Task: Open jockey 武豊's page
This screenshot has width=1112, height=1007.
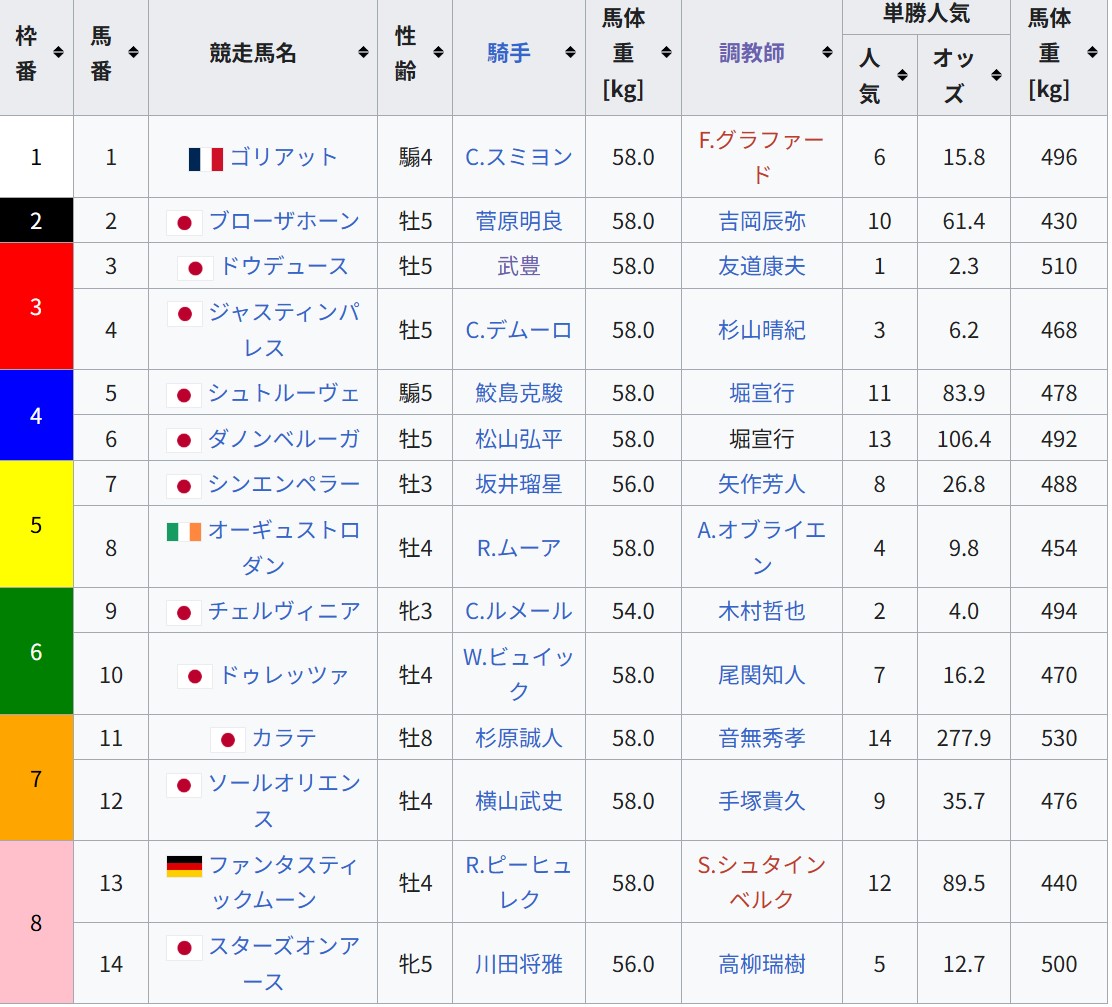Action: click(518, 267)
